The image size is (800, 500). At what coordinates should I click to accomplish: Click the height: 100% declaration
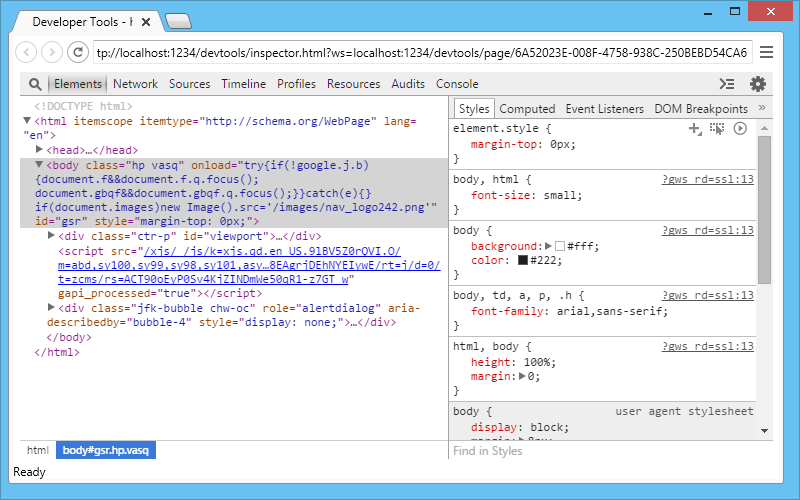point(513,362)
